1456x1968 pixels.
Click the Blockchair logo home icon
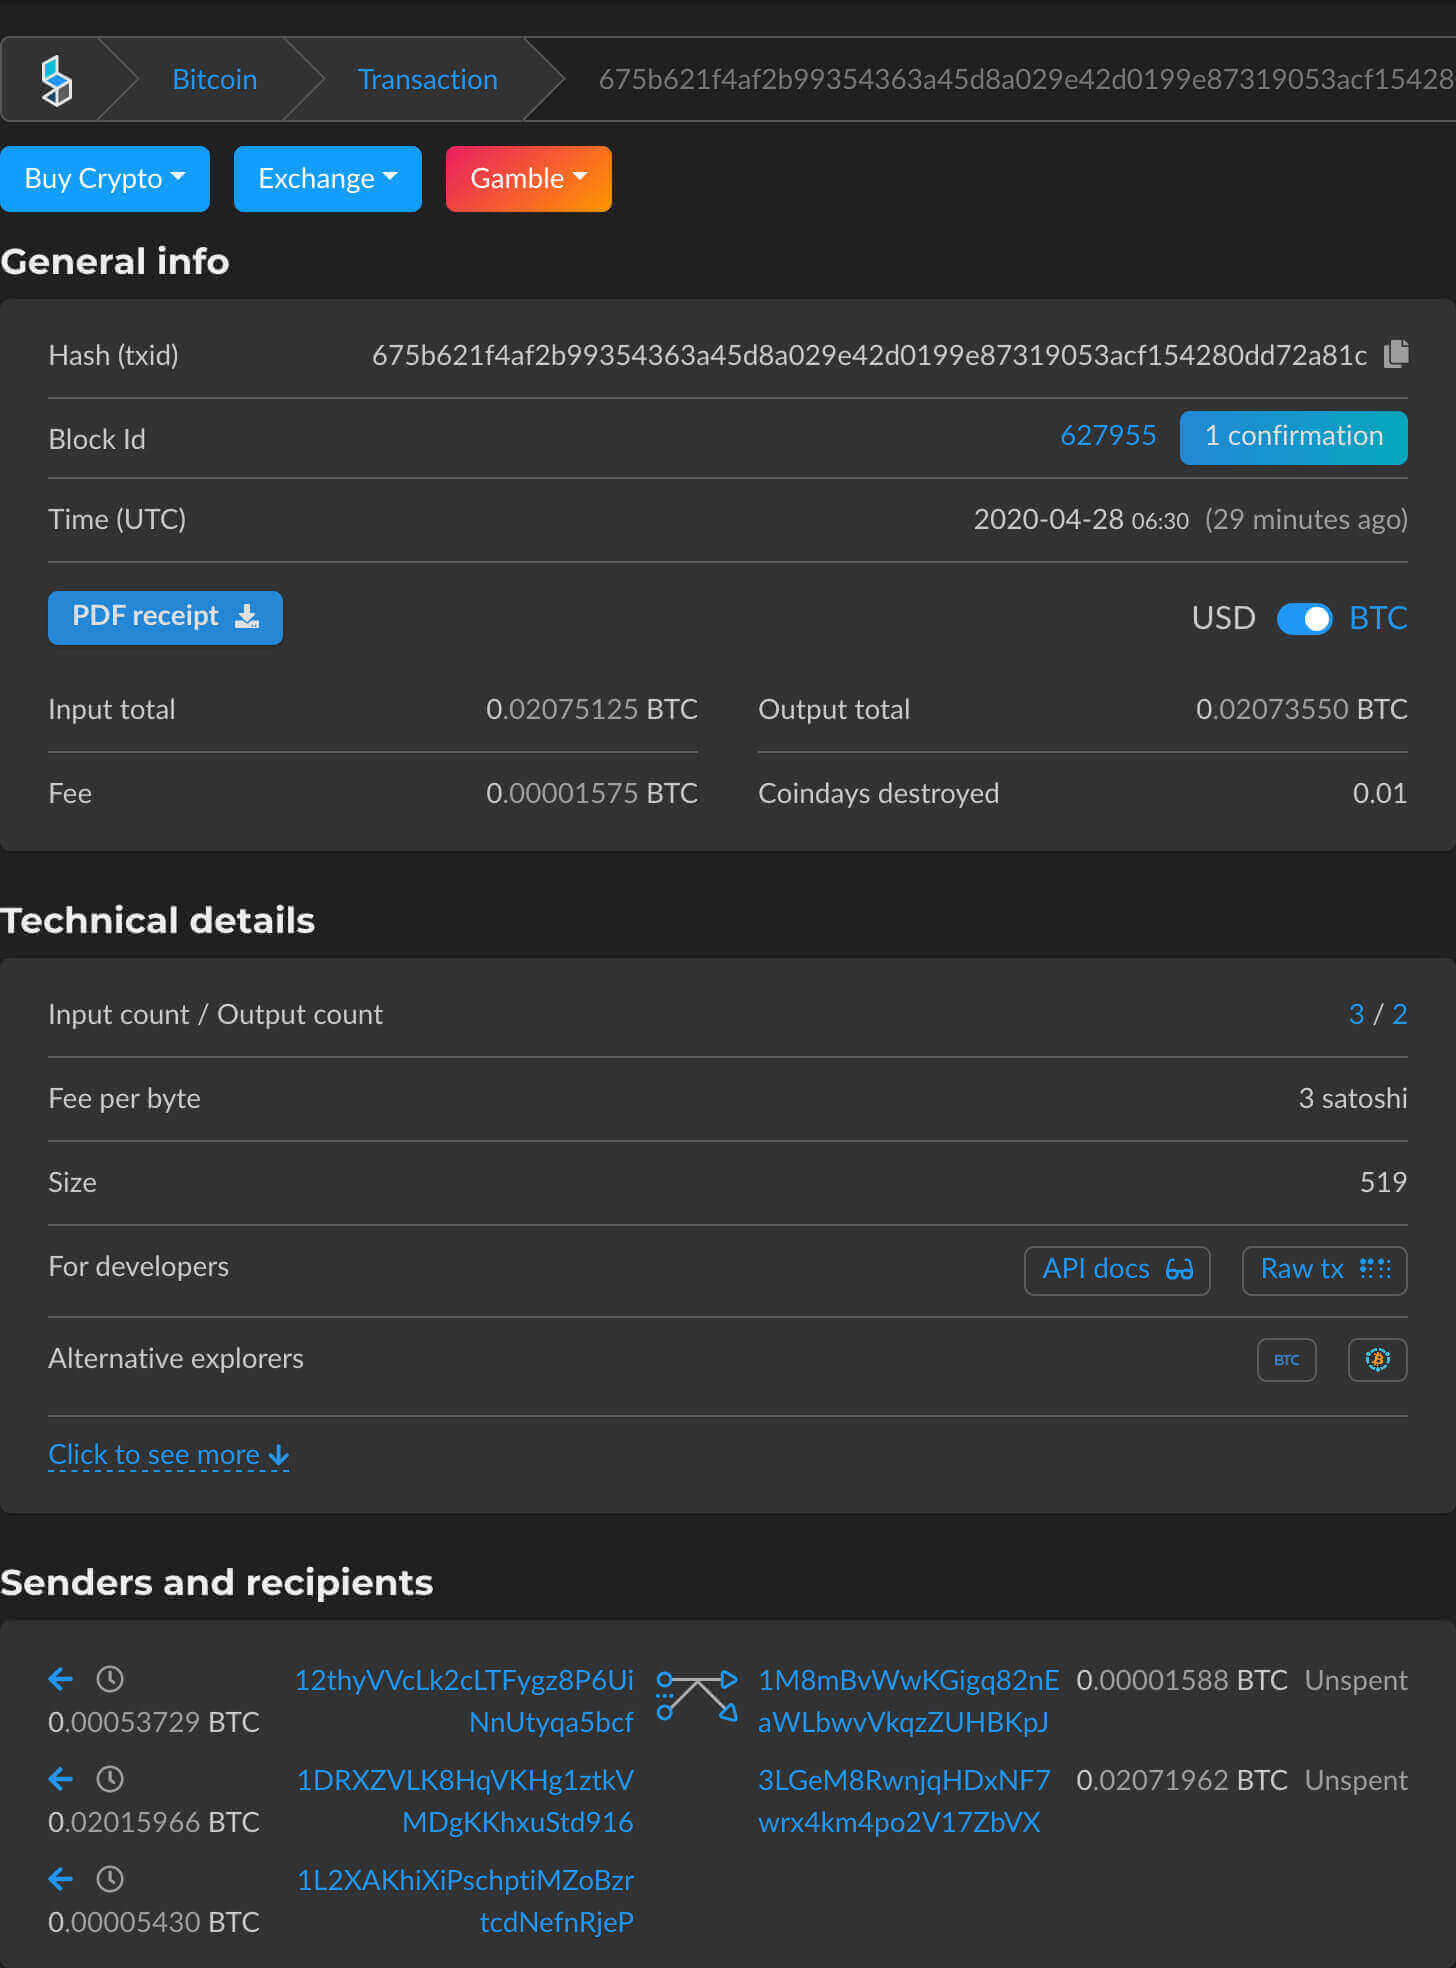[56, 80]
